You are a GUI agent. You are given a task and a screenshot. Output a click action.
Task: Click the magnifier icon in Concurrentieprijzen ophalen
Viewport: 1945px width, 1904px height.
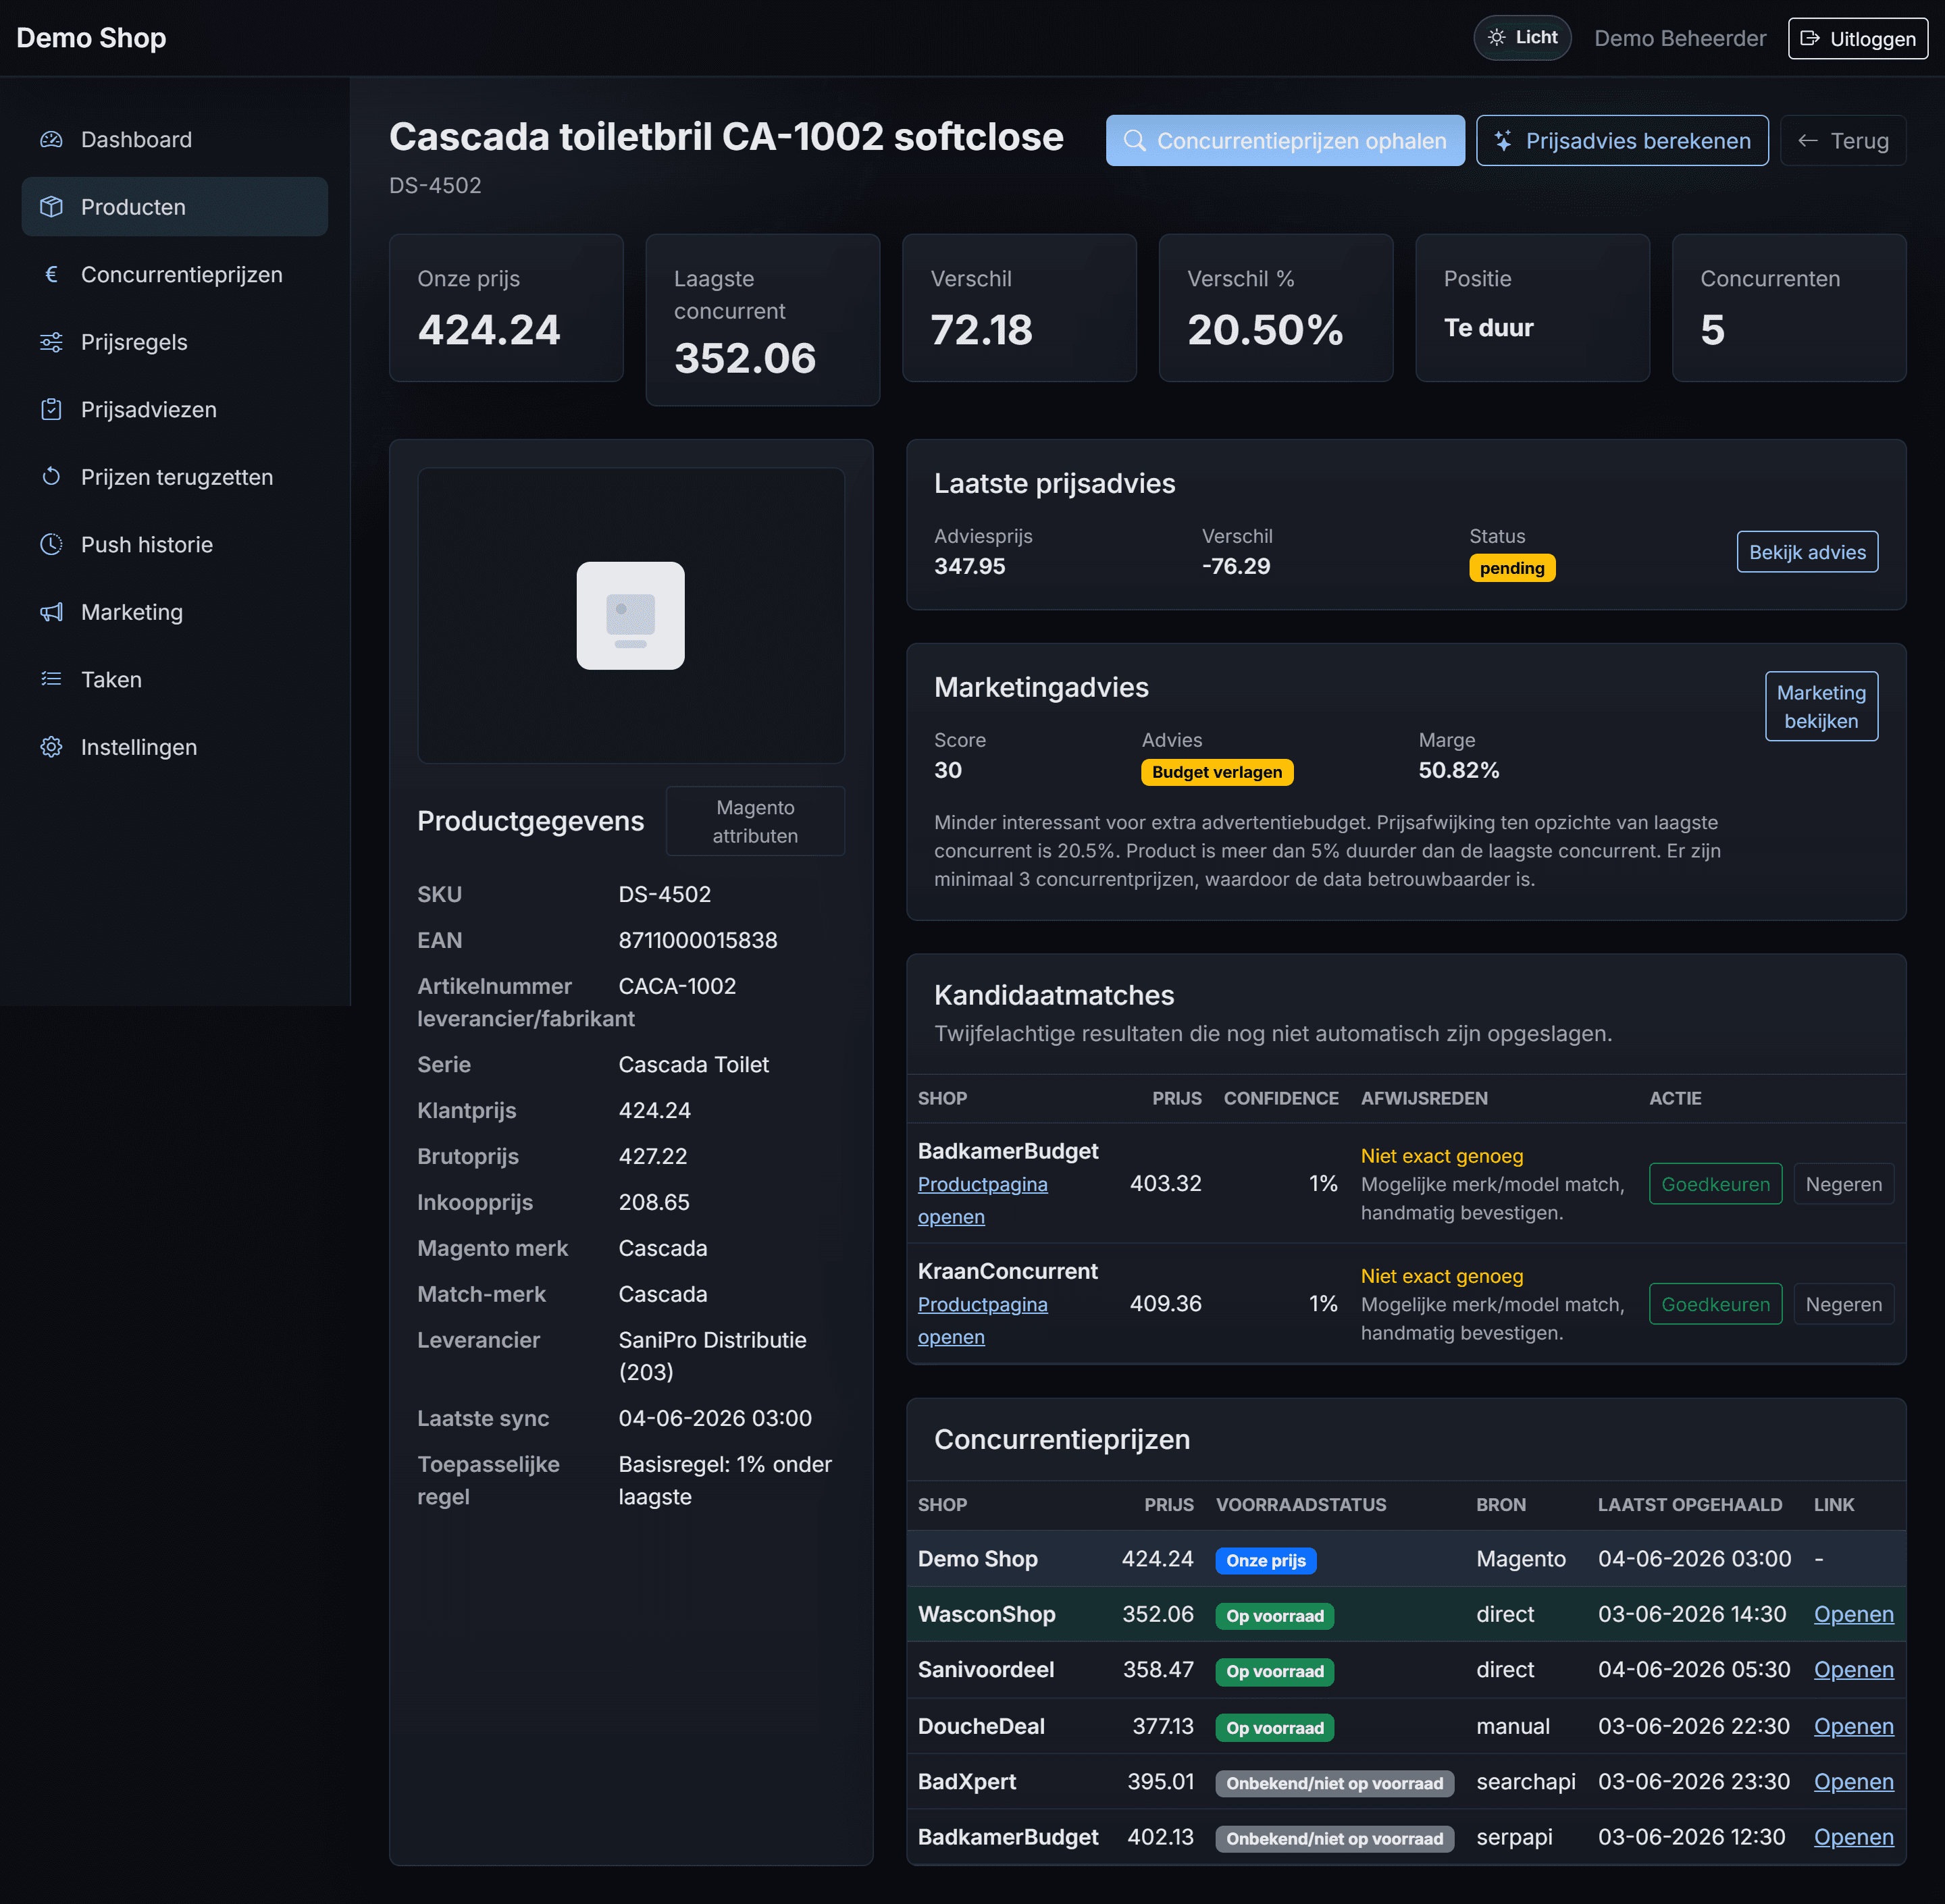1134,141
